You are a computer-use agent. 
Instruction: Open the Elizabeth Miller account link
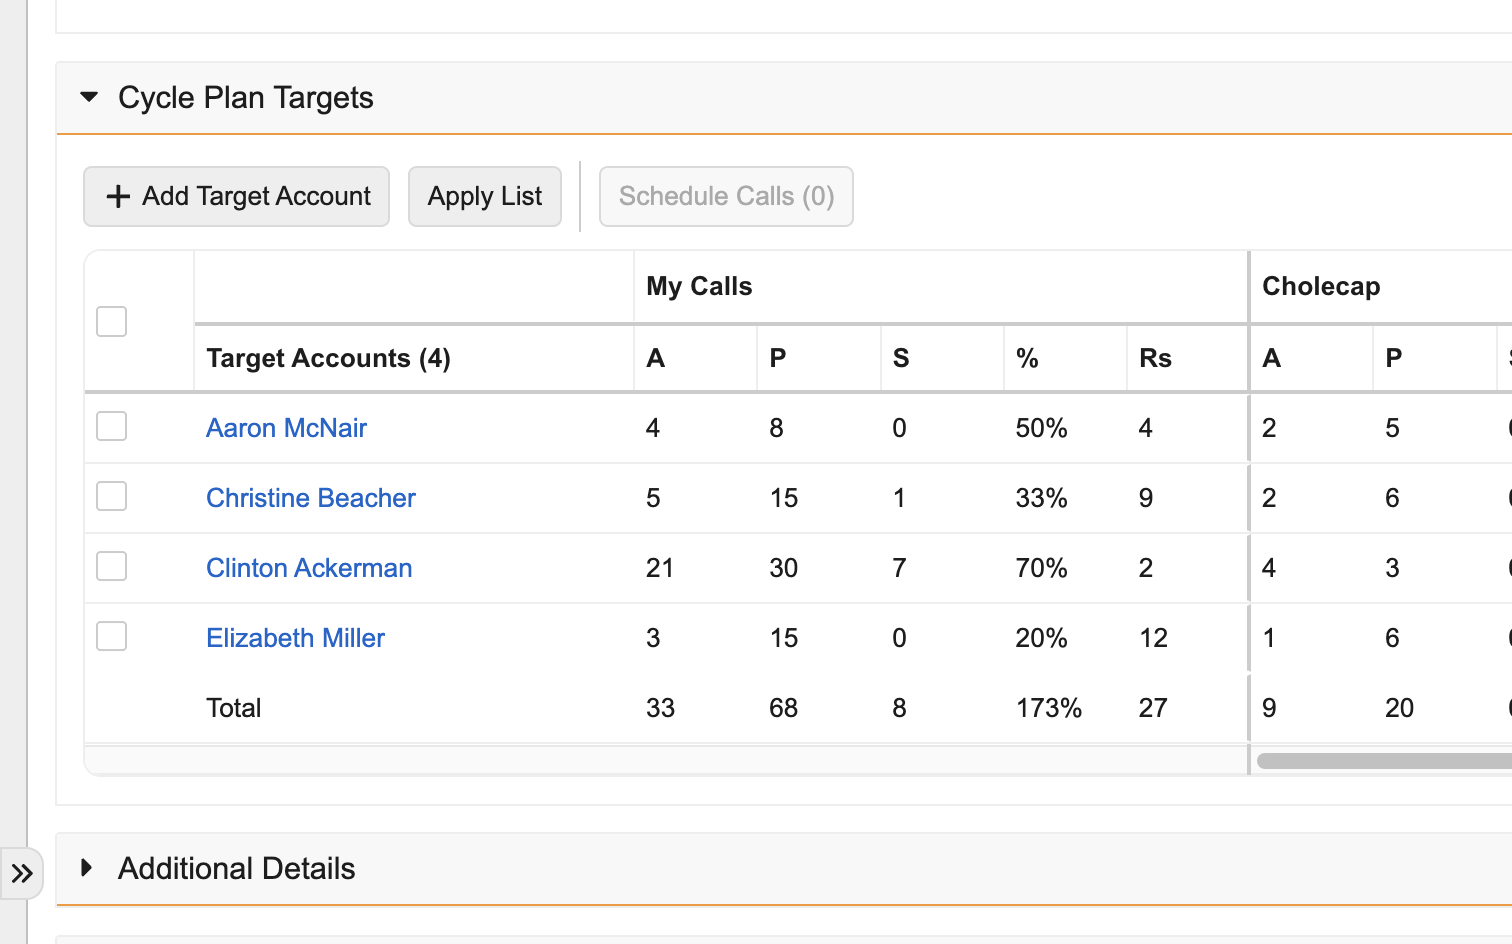pos(295,638)
